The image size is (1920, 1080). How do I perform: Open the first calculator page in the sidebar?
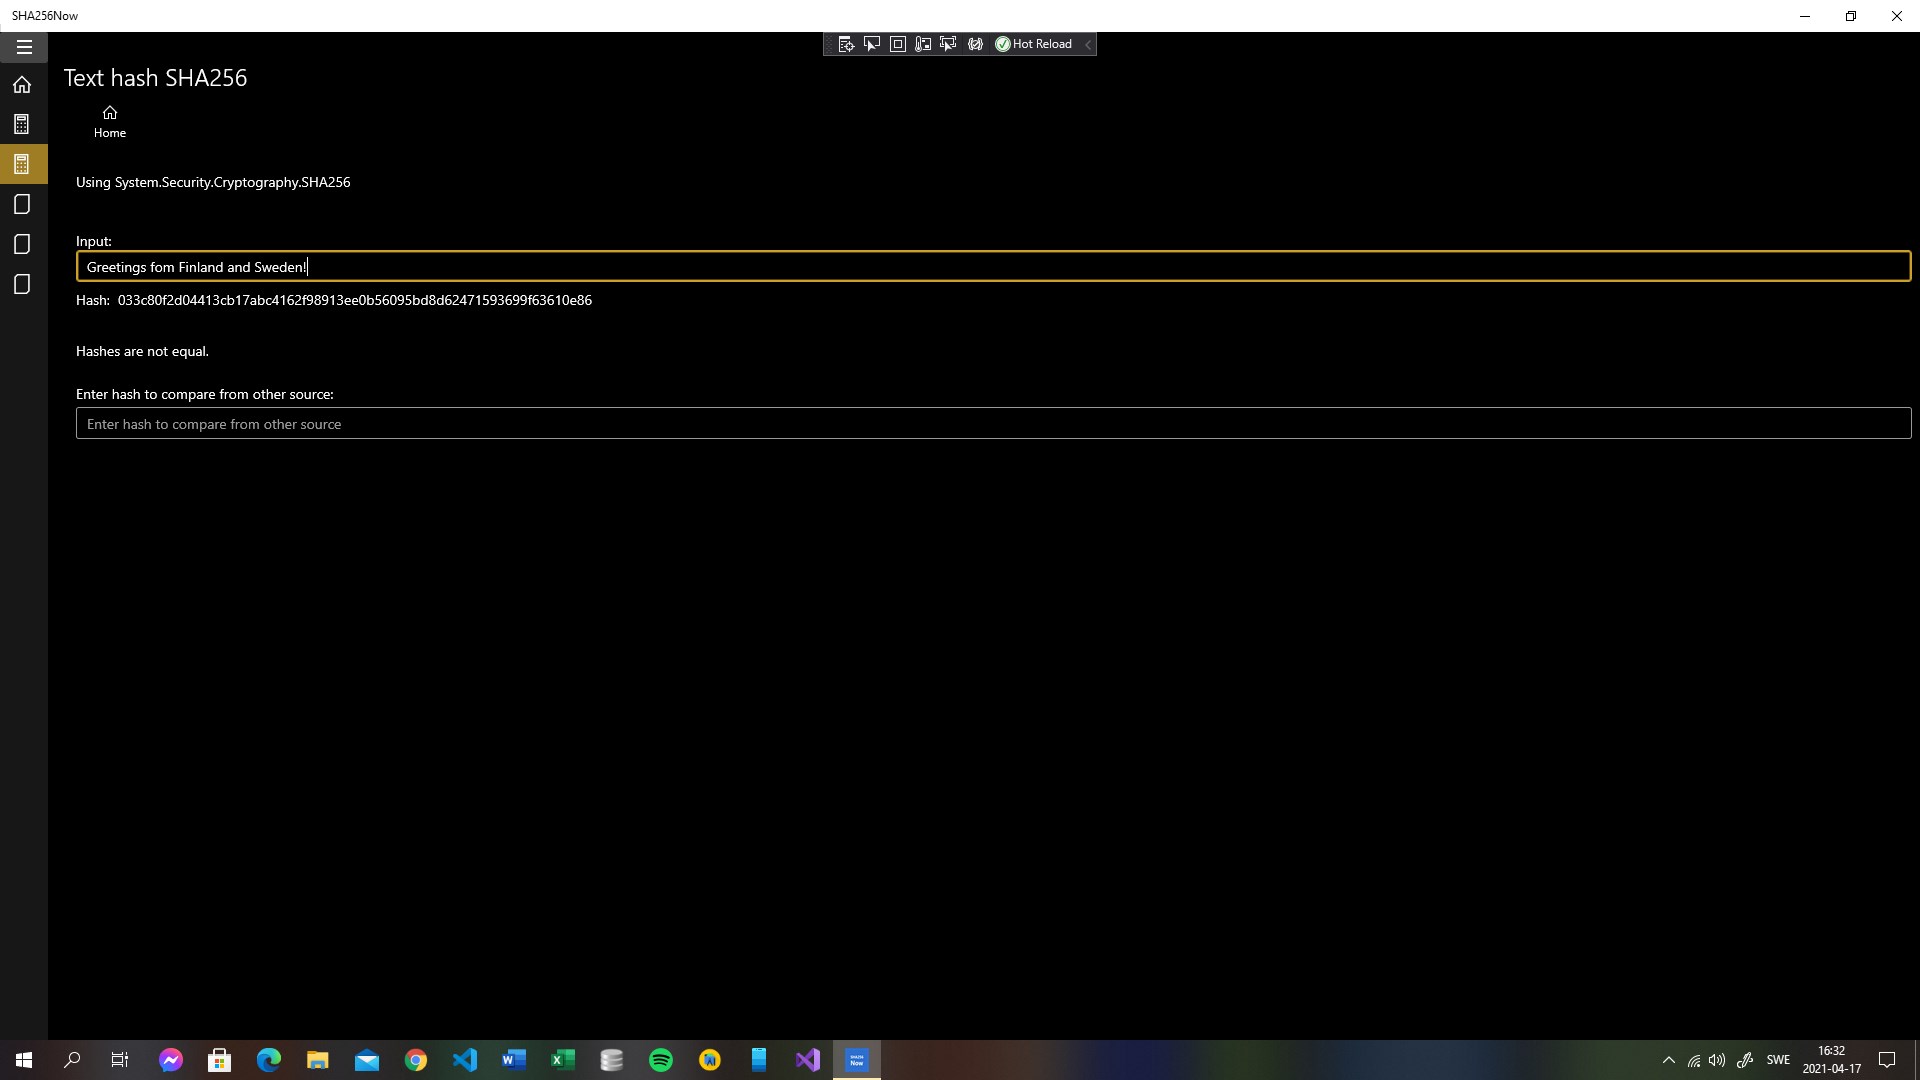[x=22, y=124]
